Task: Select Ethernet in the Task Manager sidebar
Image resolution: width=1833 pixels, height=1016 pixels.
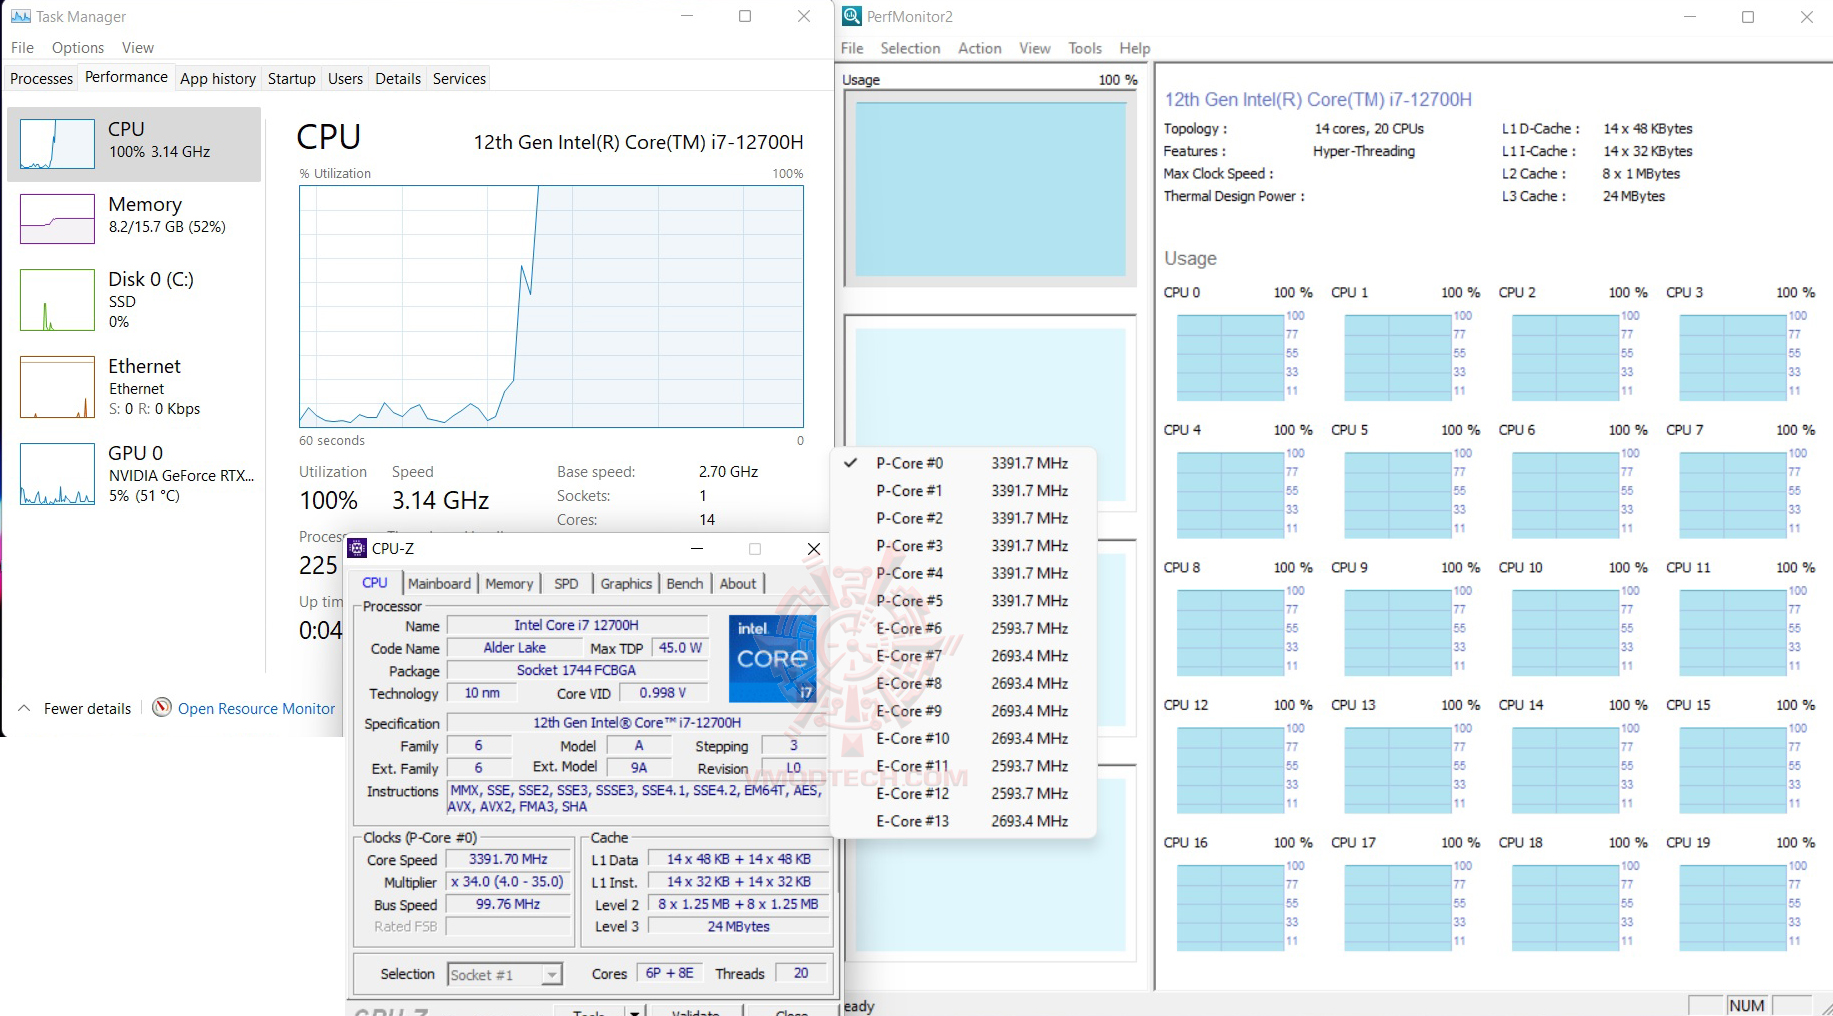Action: point(134,387)
